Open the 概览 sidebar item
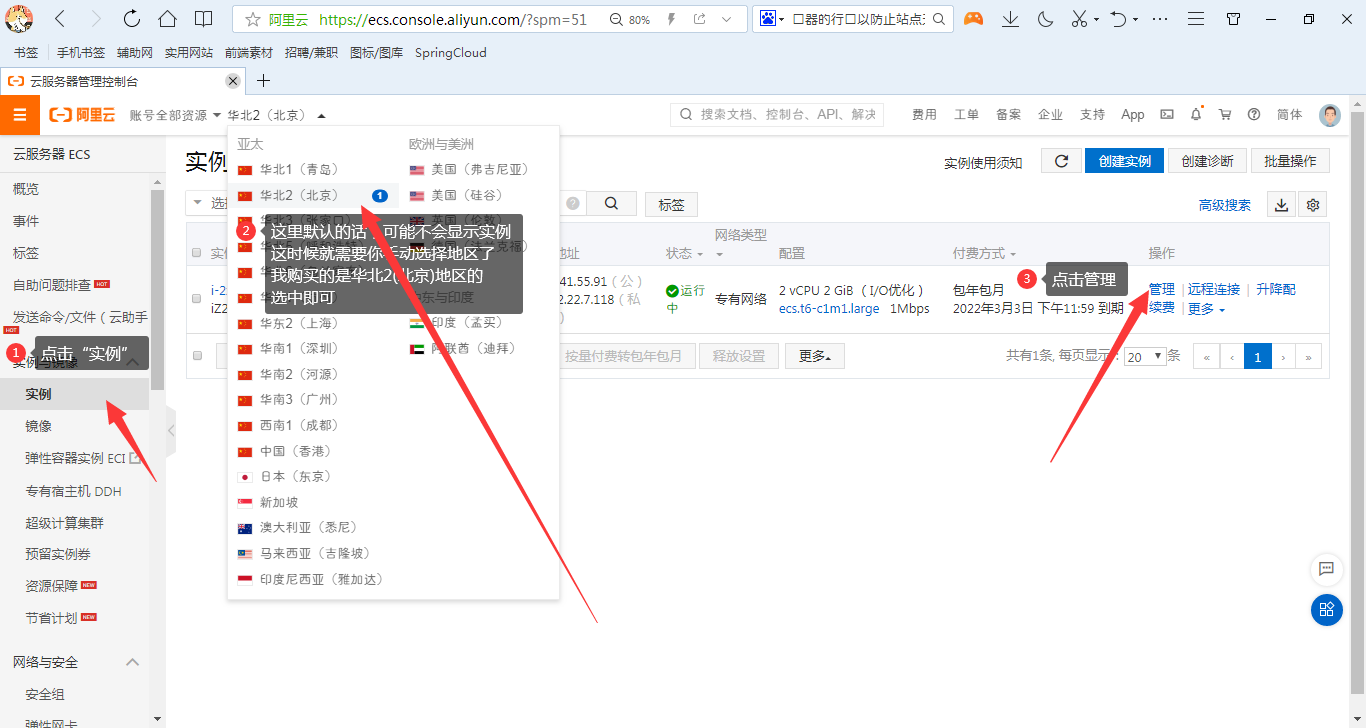Screen dimensions: 1366x728 click(x=26, y=189)
